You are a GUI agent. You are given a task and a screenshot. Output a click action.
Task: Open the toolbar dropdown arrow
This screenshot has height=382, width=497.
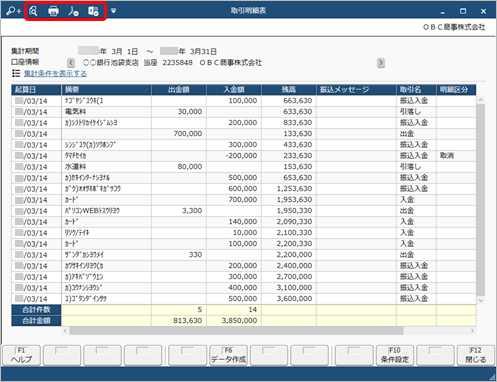[x=113, y=11]
